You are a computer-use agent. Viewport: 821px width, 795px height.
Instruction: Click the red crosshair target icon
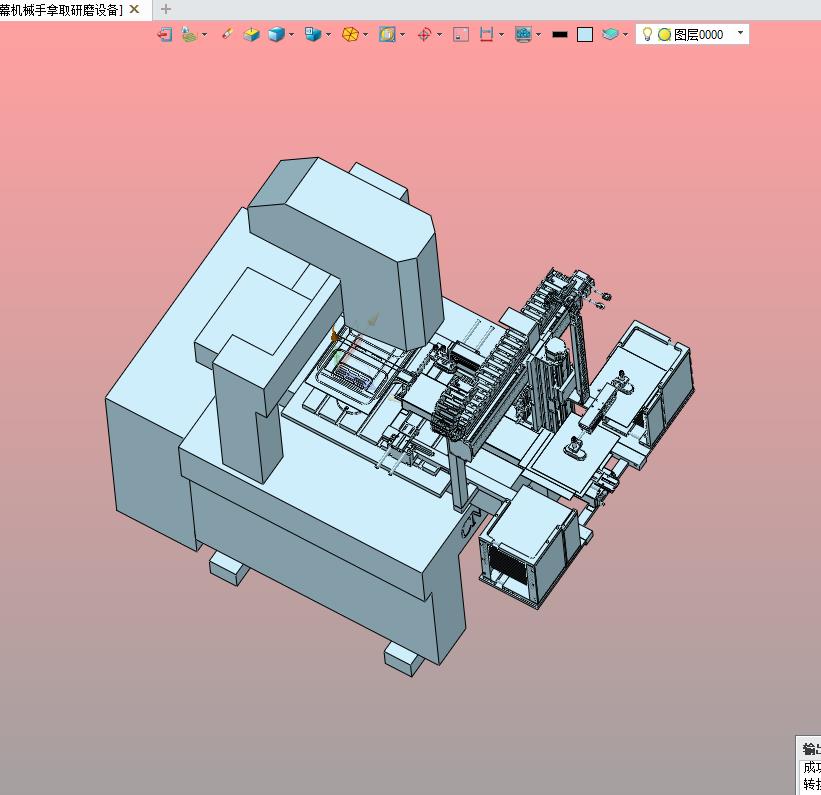[424, 35]
